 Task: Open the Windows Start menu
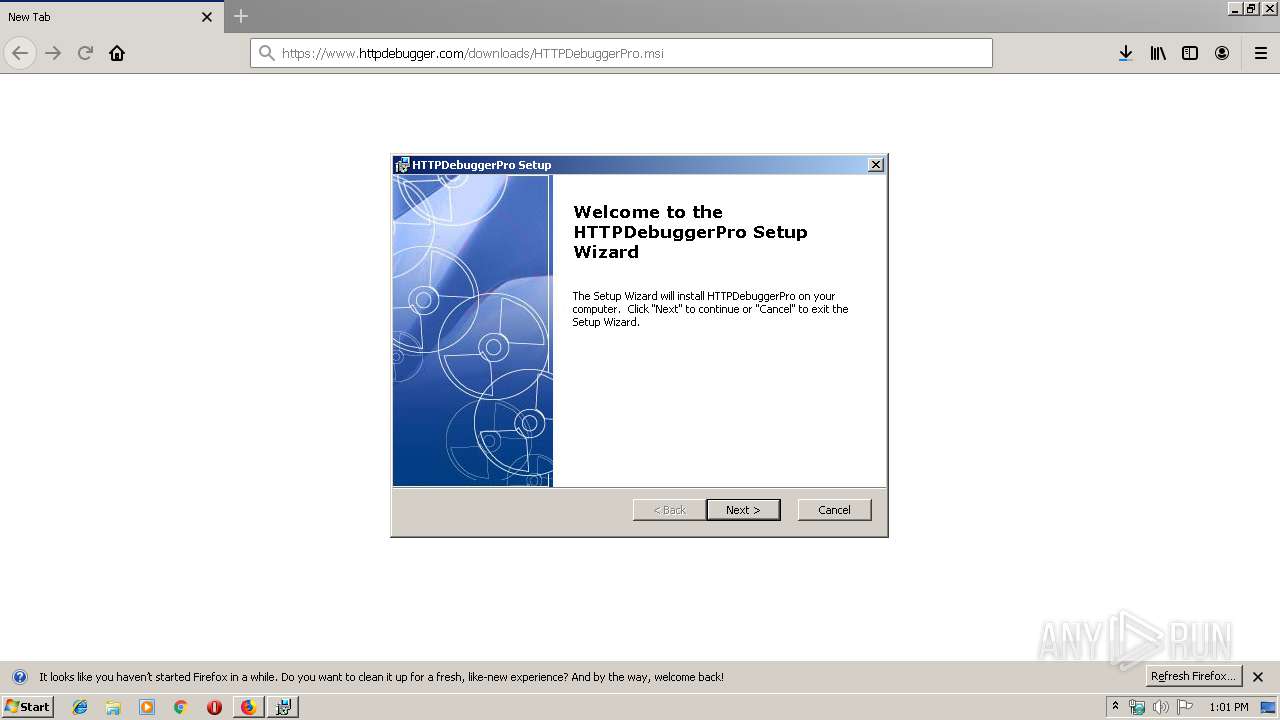click(28, 707)
